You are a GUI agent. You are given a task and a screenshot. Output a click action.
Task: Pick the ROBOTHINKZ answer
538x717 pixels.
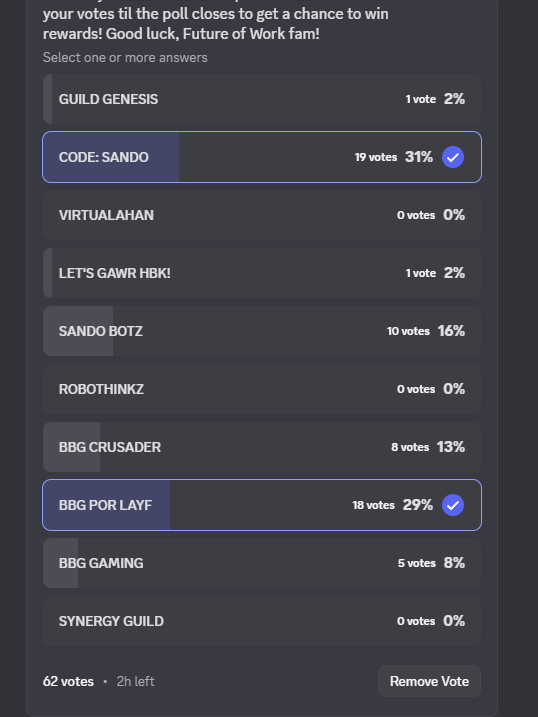click(x=262, y=389)
